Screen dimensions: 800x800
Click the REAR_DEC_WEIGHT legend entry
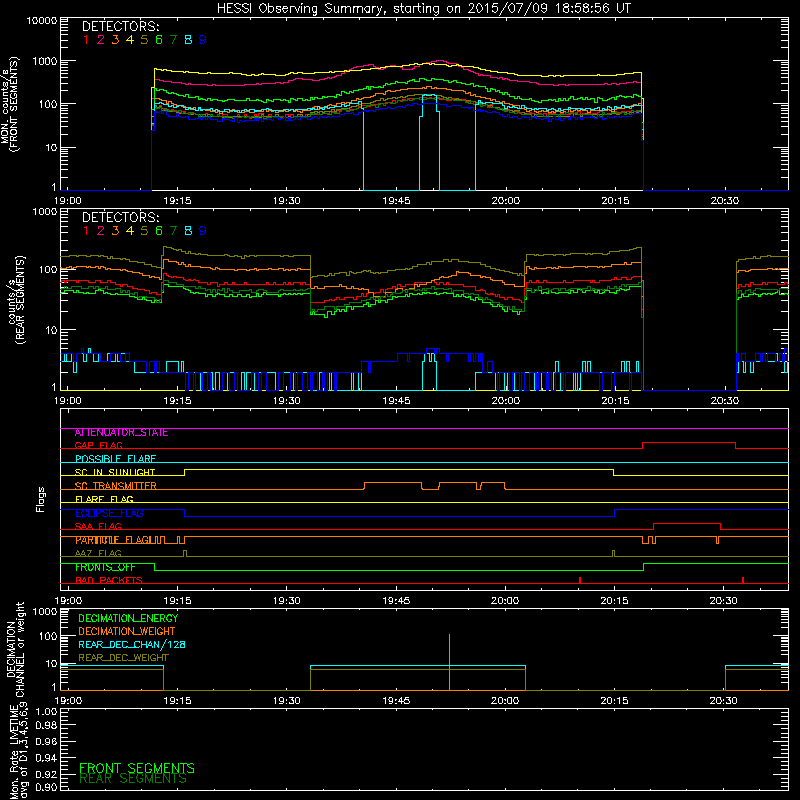[x=123, y=658]
